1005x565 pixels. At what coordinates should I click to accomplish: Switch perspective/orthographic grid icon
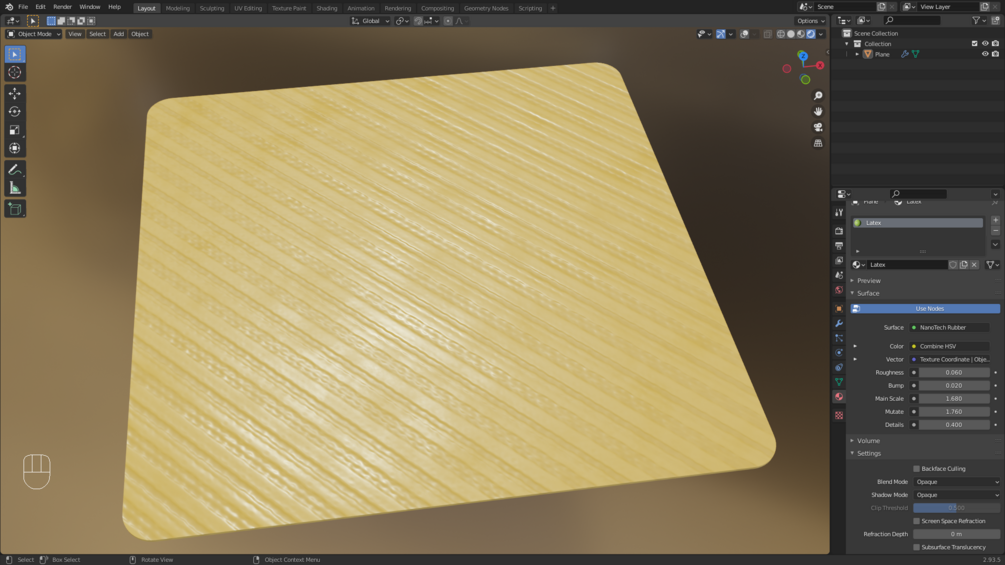818,143
